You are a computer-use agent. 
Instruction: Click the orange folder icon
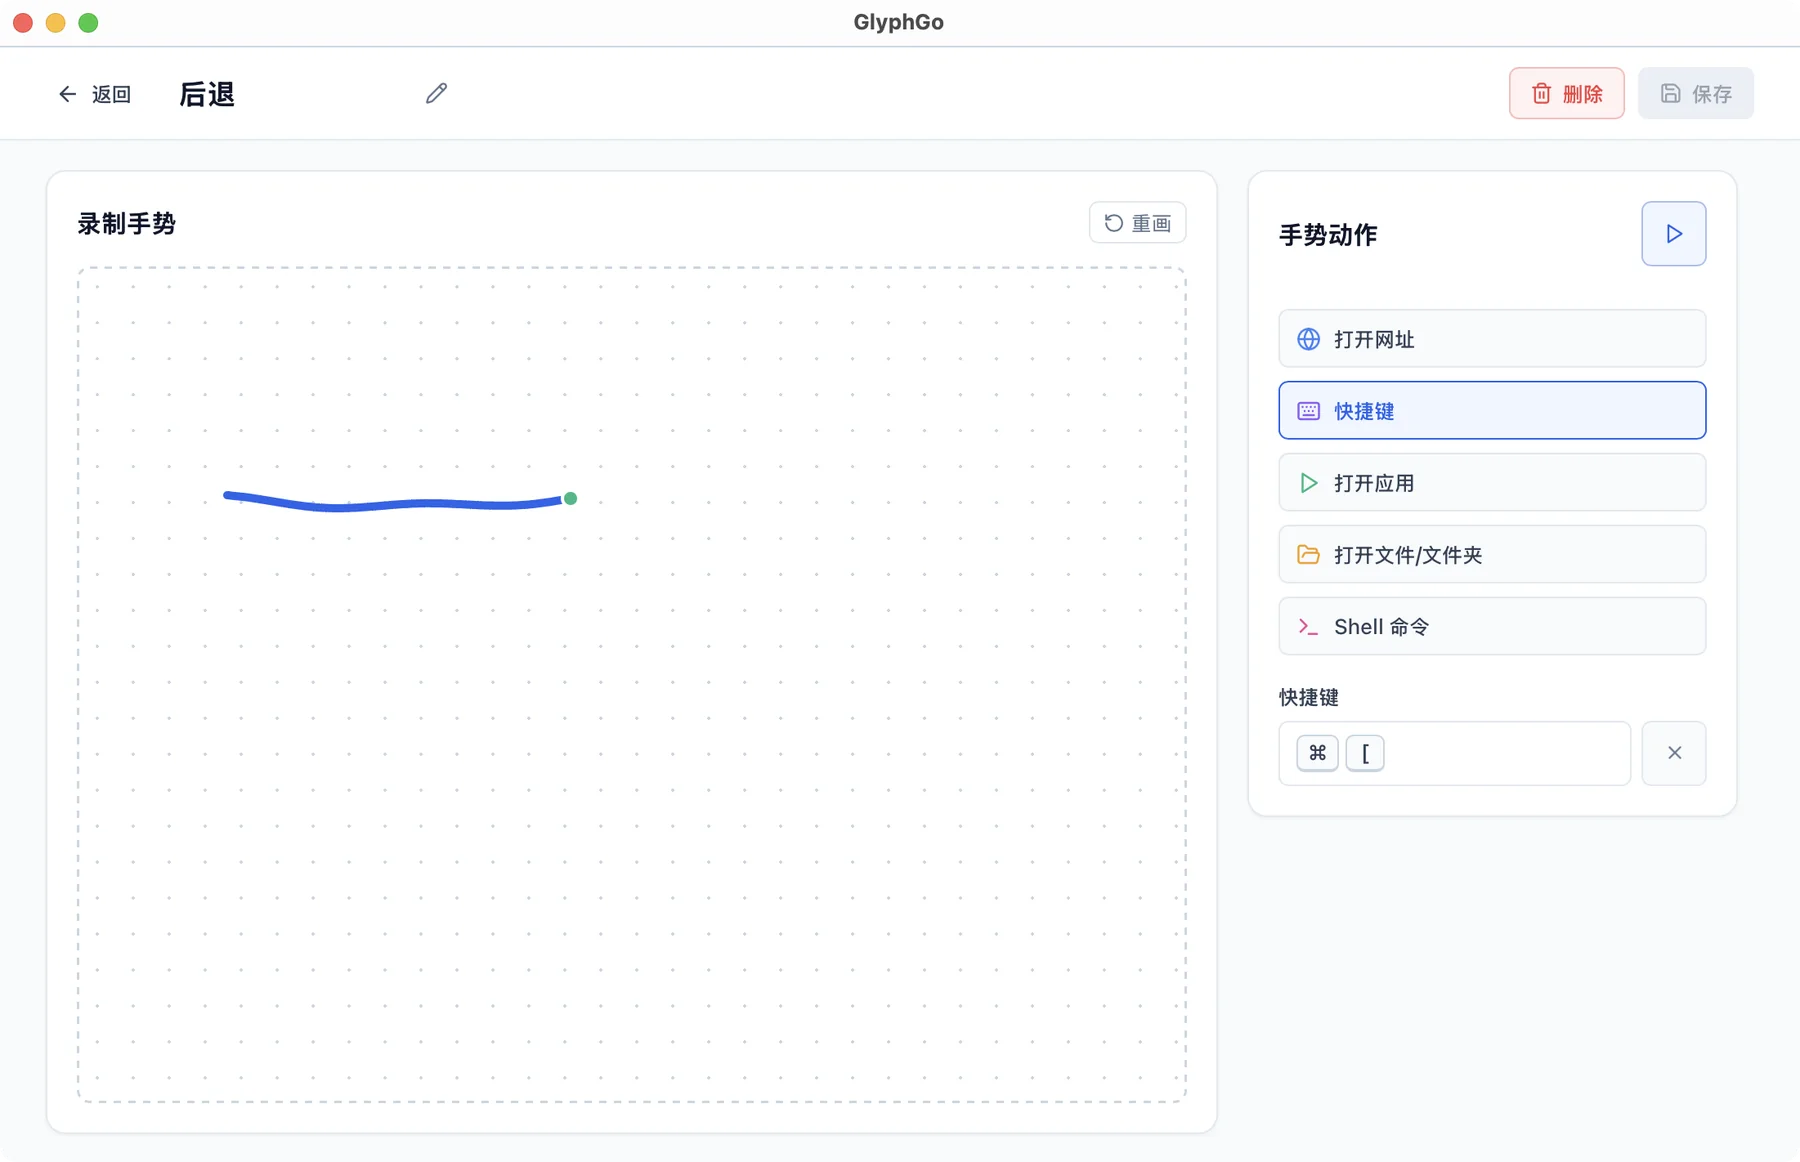[1308, 554]
